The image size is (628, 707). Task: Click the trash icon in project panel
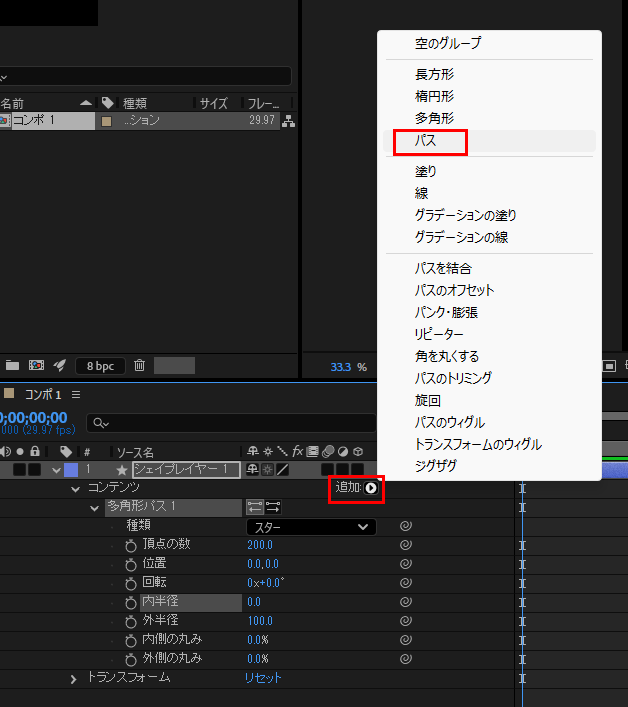point(140,365)
